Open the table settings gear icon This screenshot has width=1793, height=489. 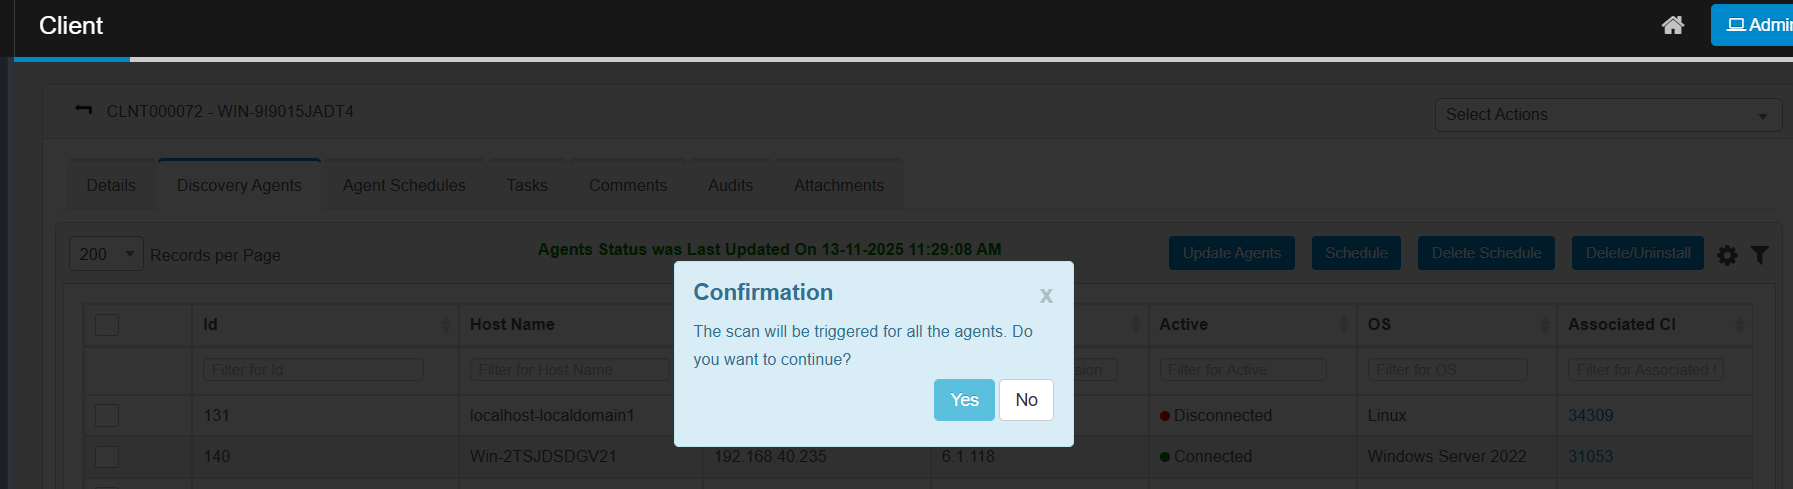[1727, 255]
